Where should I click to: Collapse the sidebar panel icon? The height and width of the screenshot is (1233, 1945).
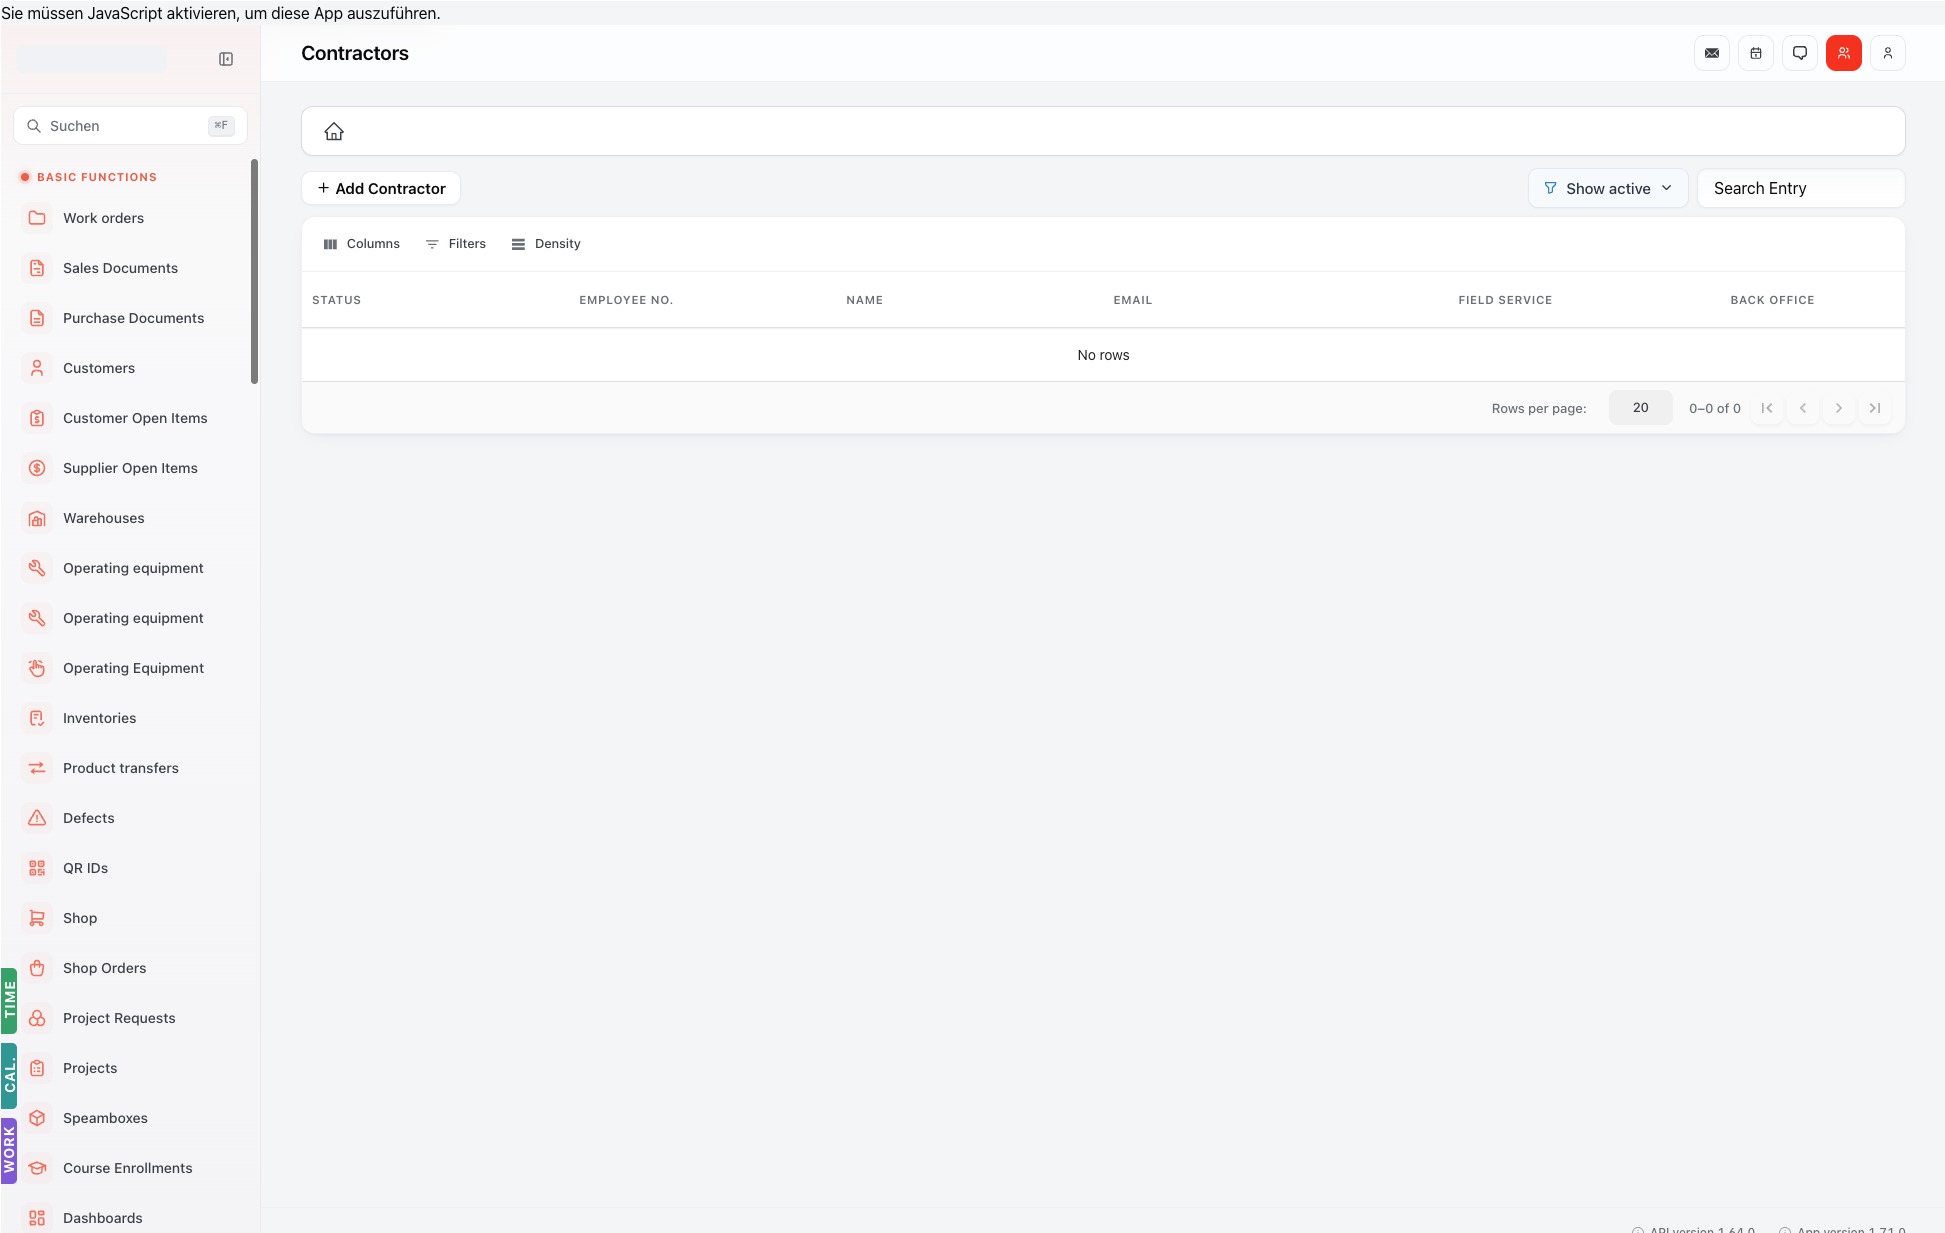point(226,59)
